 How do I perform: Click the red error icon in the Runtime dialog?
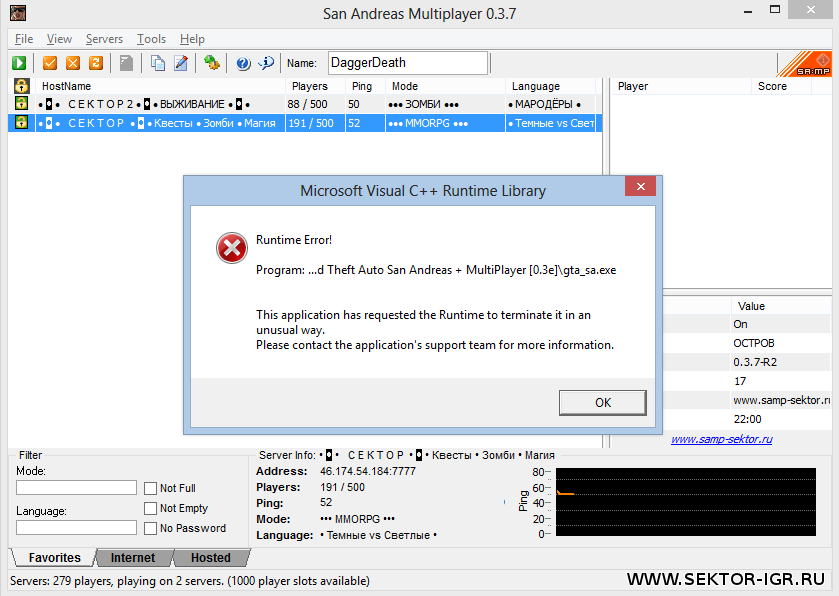pyautogui.click(x=232, y=248)
